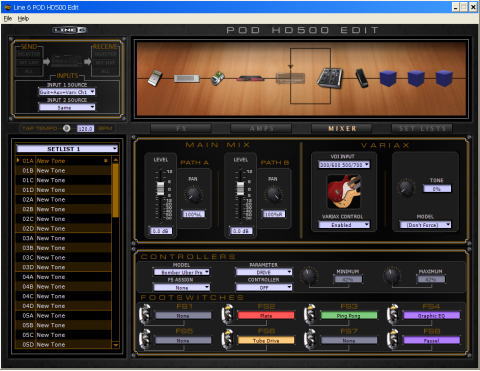Click the Path A pan knob

193,194
